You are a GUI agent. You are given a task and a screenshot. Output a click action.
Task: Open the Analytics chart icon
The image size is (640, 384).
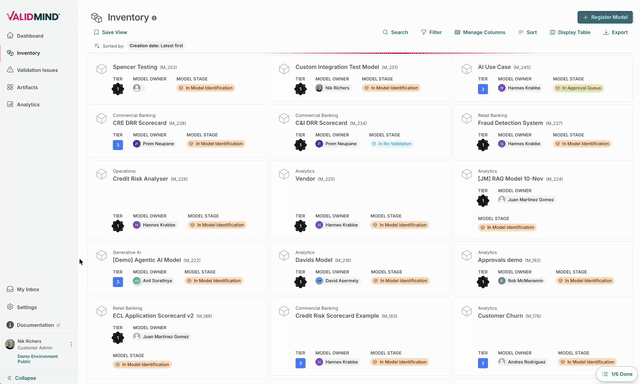click(10, 104)
